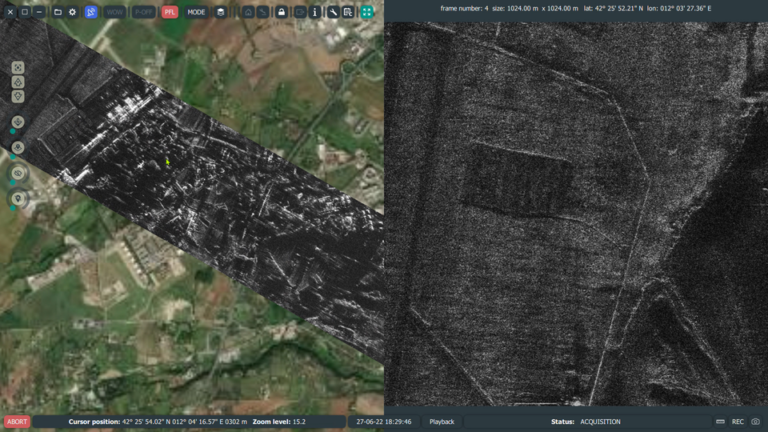The width and height of the screenshot is (768, 432).
Task: Open the MODE menu
Action: 196,12
